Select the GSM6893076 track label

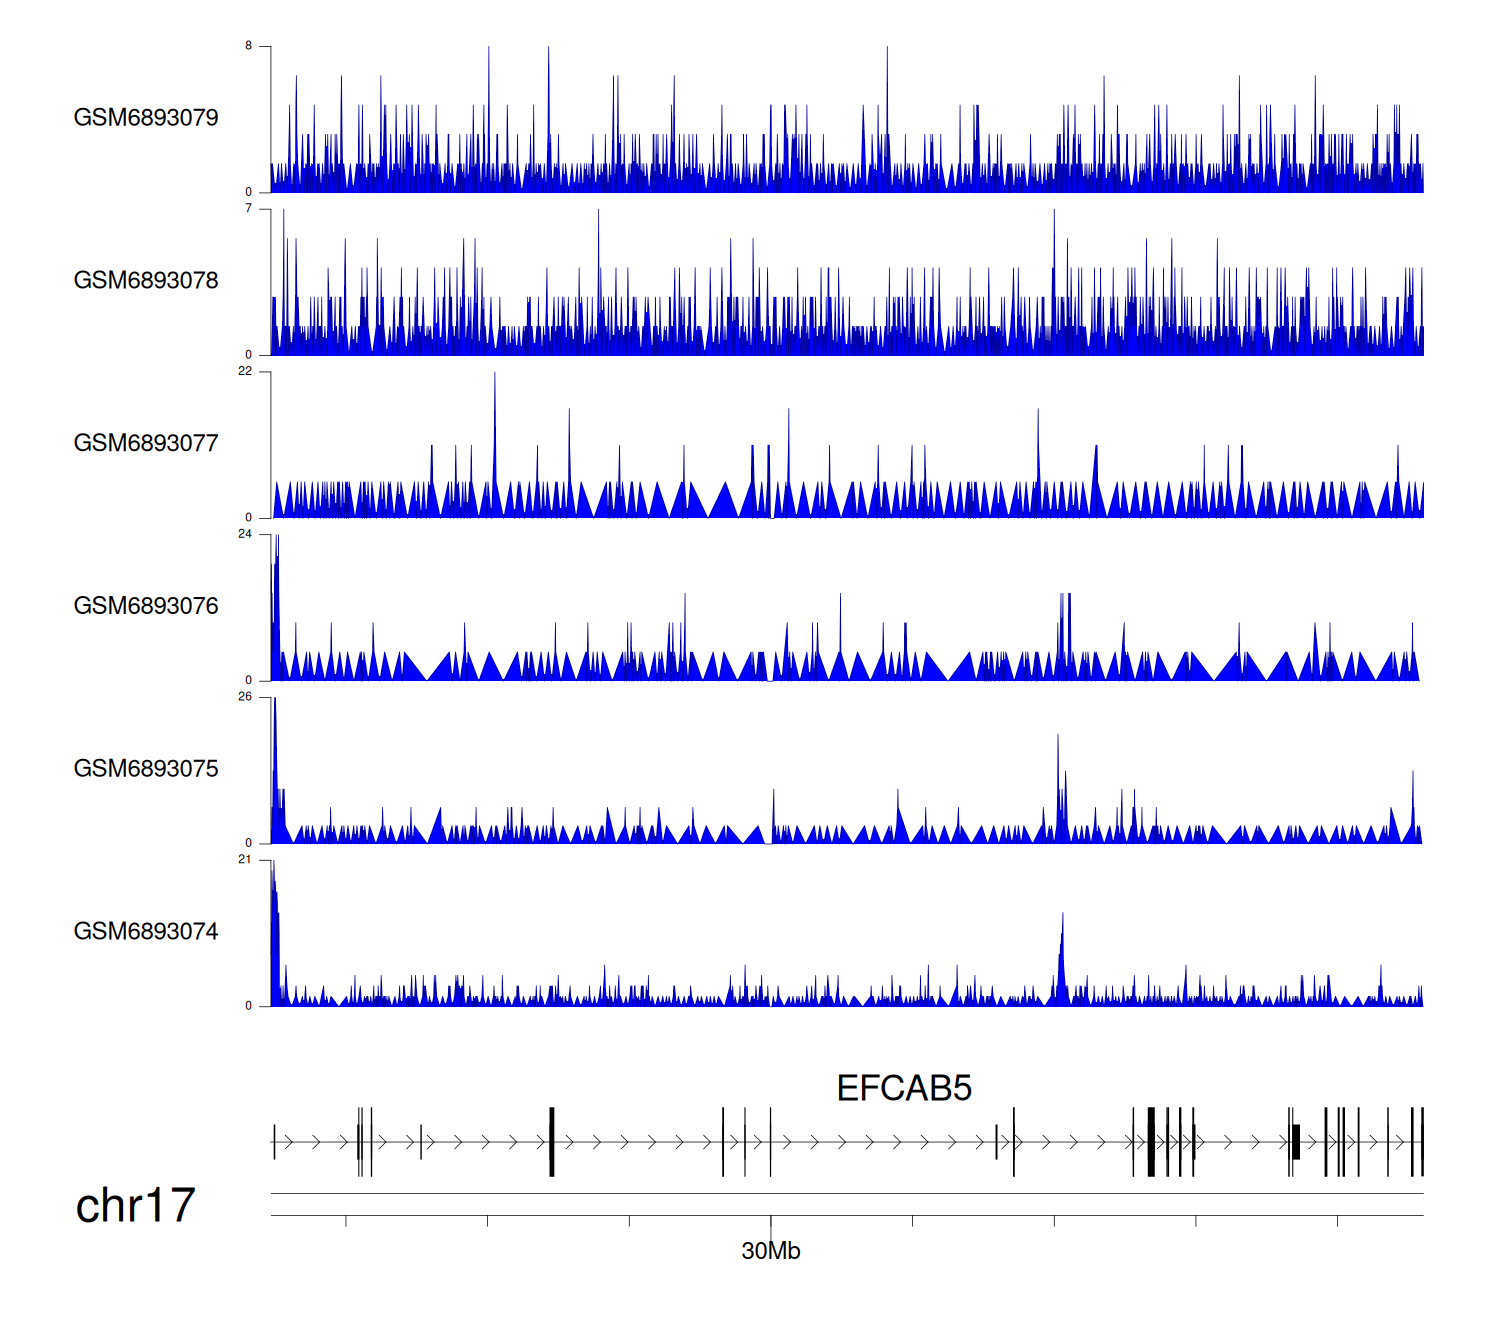[x=146, y=606]
